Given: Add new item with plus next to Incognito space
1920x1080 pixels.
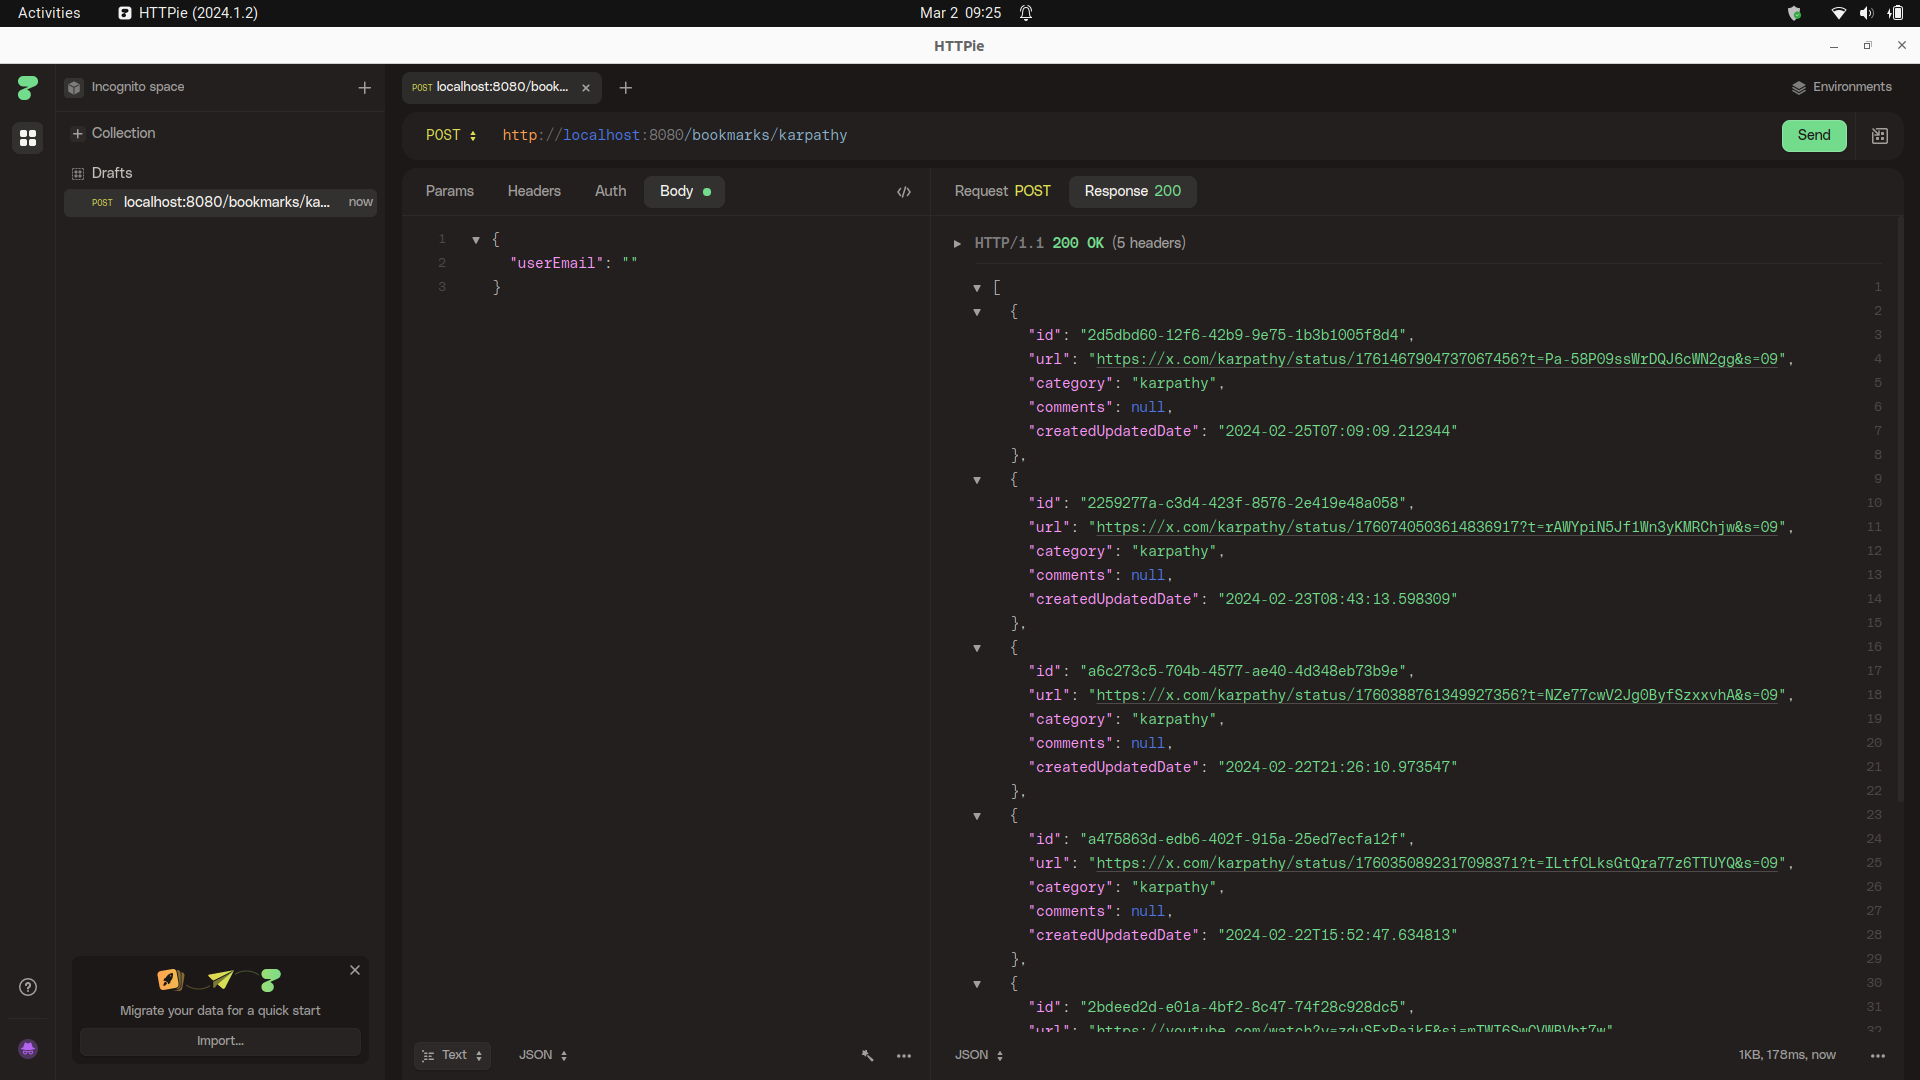Looking at the screenshot, I should [x=365, y=88].
